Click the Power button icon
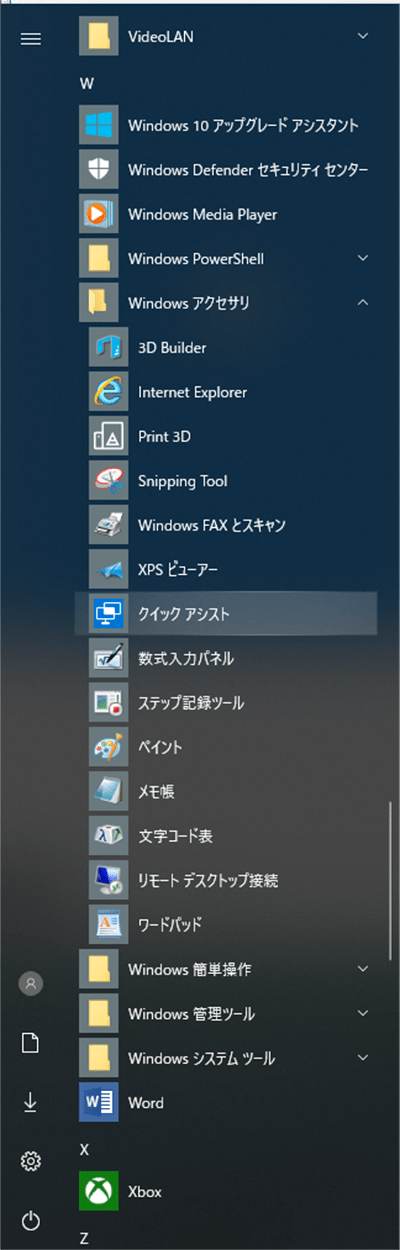 tap(31, 1219)
